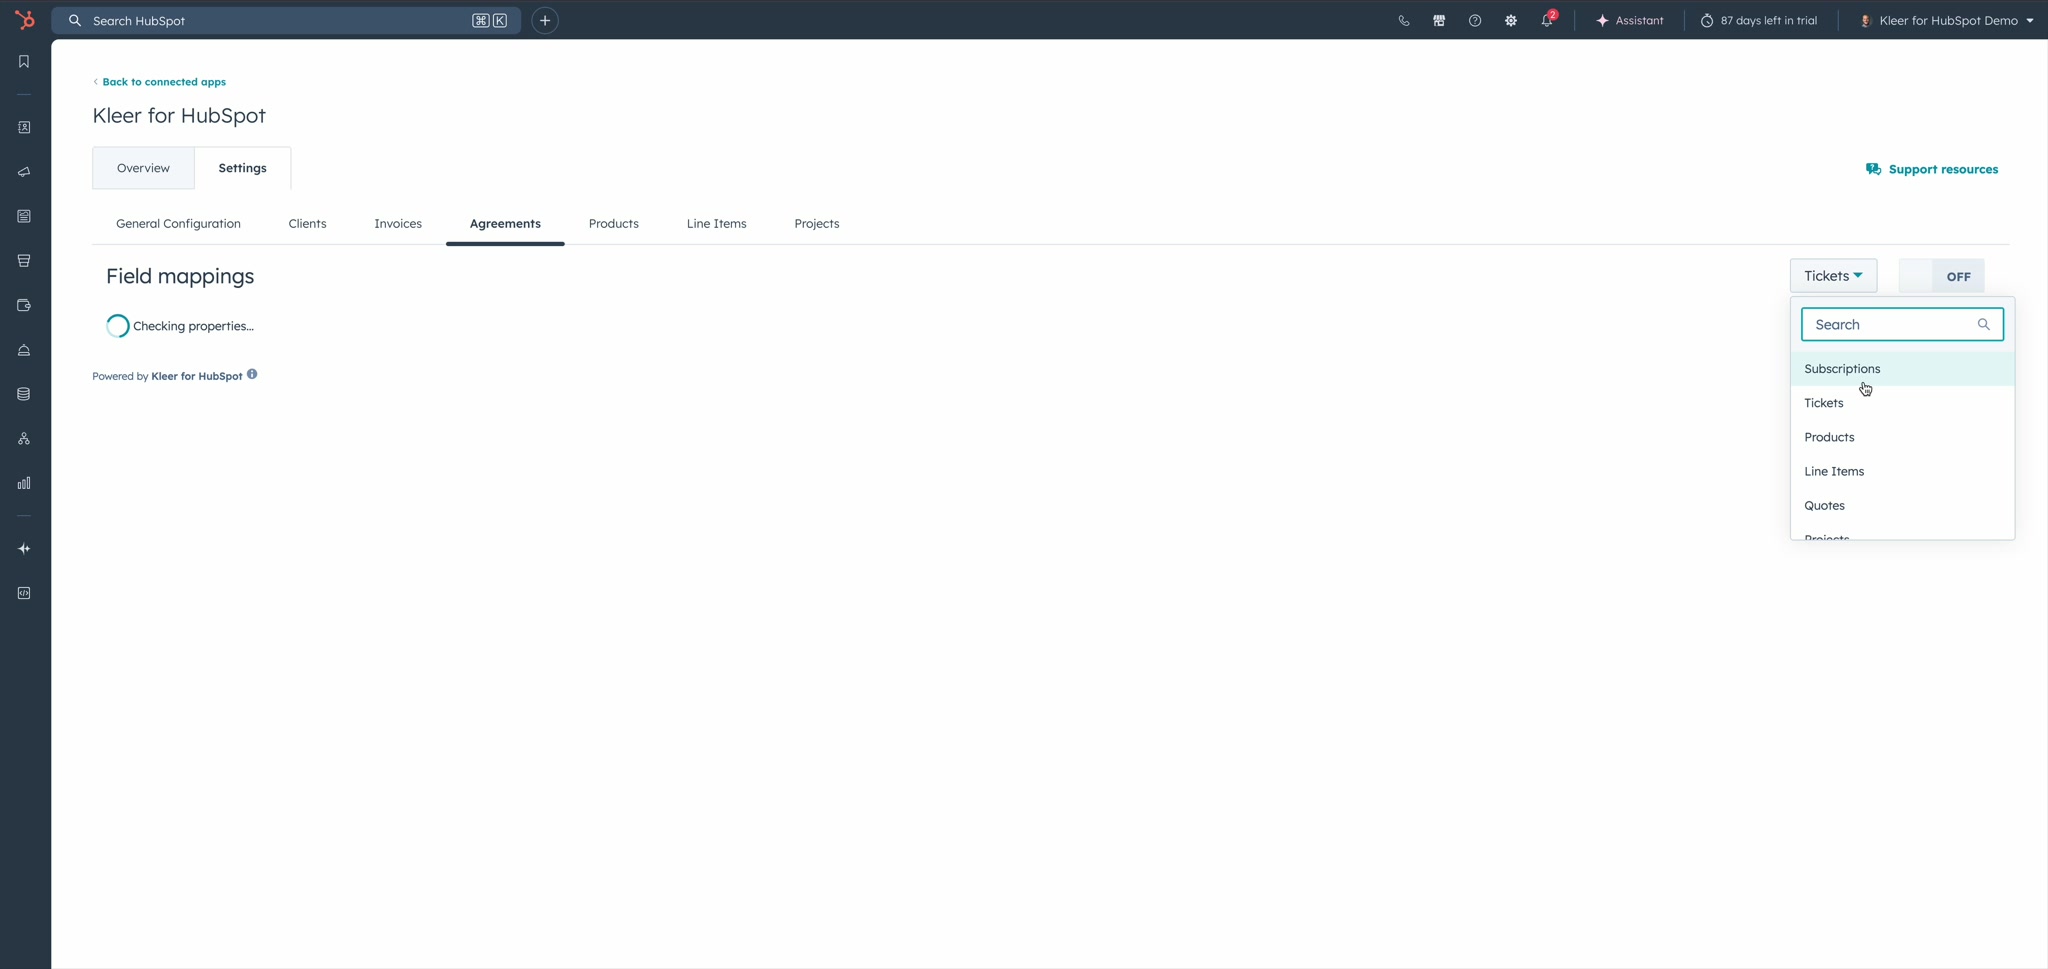Image resolution: width=2048 pixels, height=969 pixels.
Task: Select Products from the dropdown list
Action: click(1902, 437)
